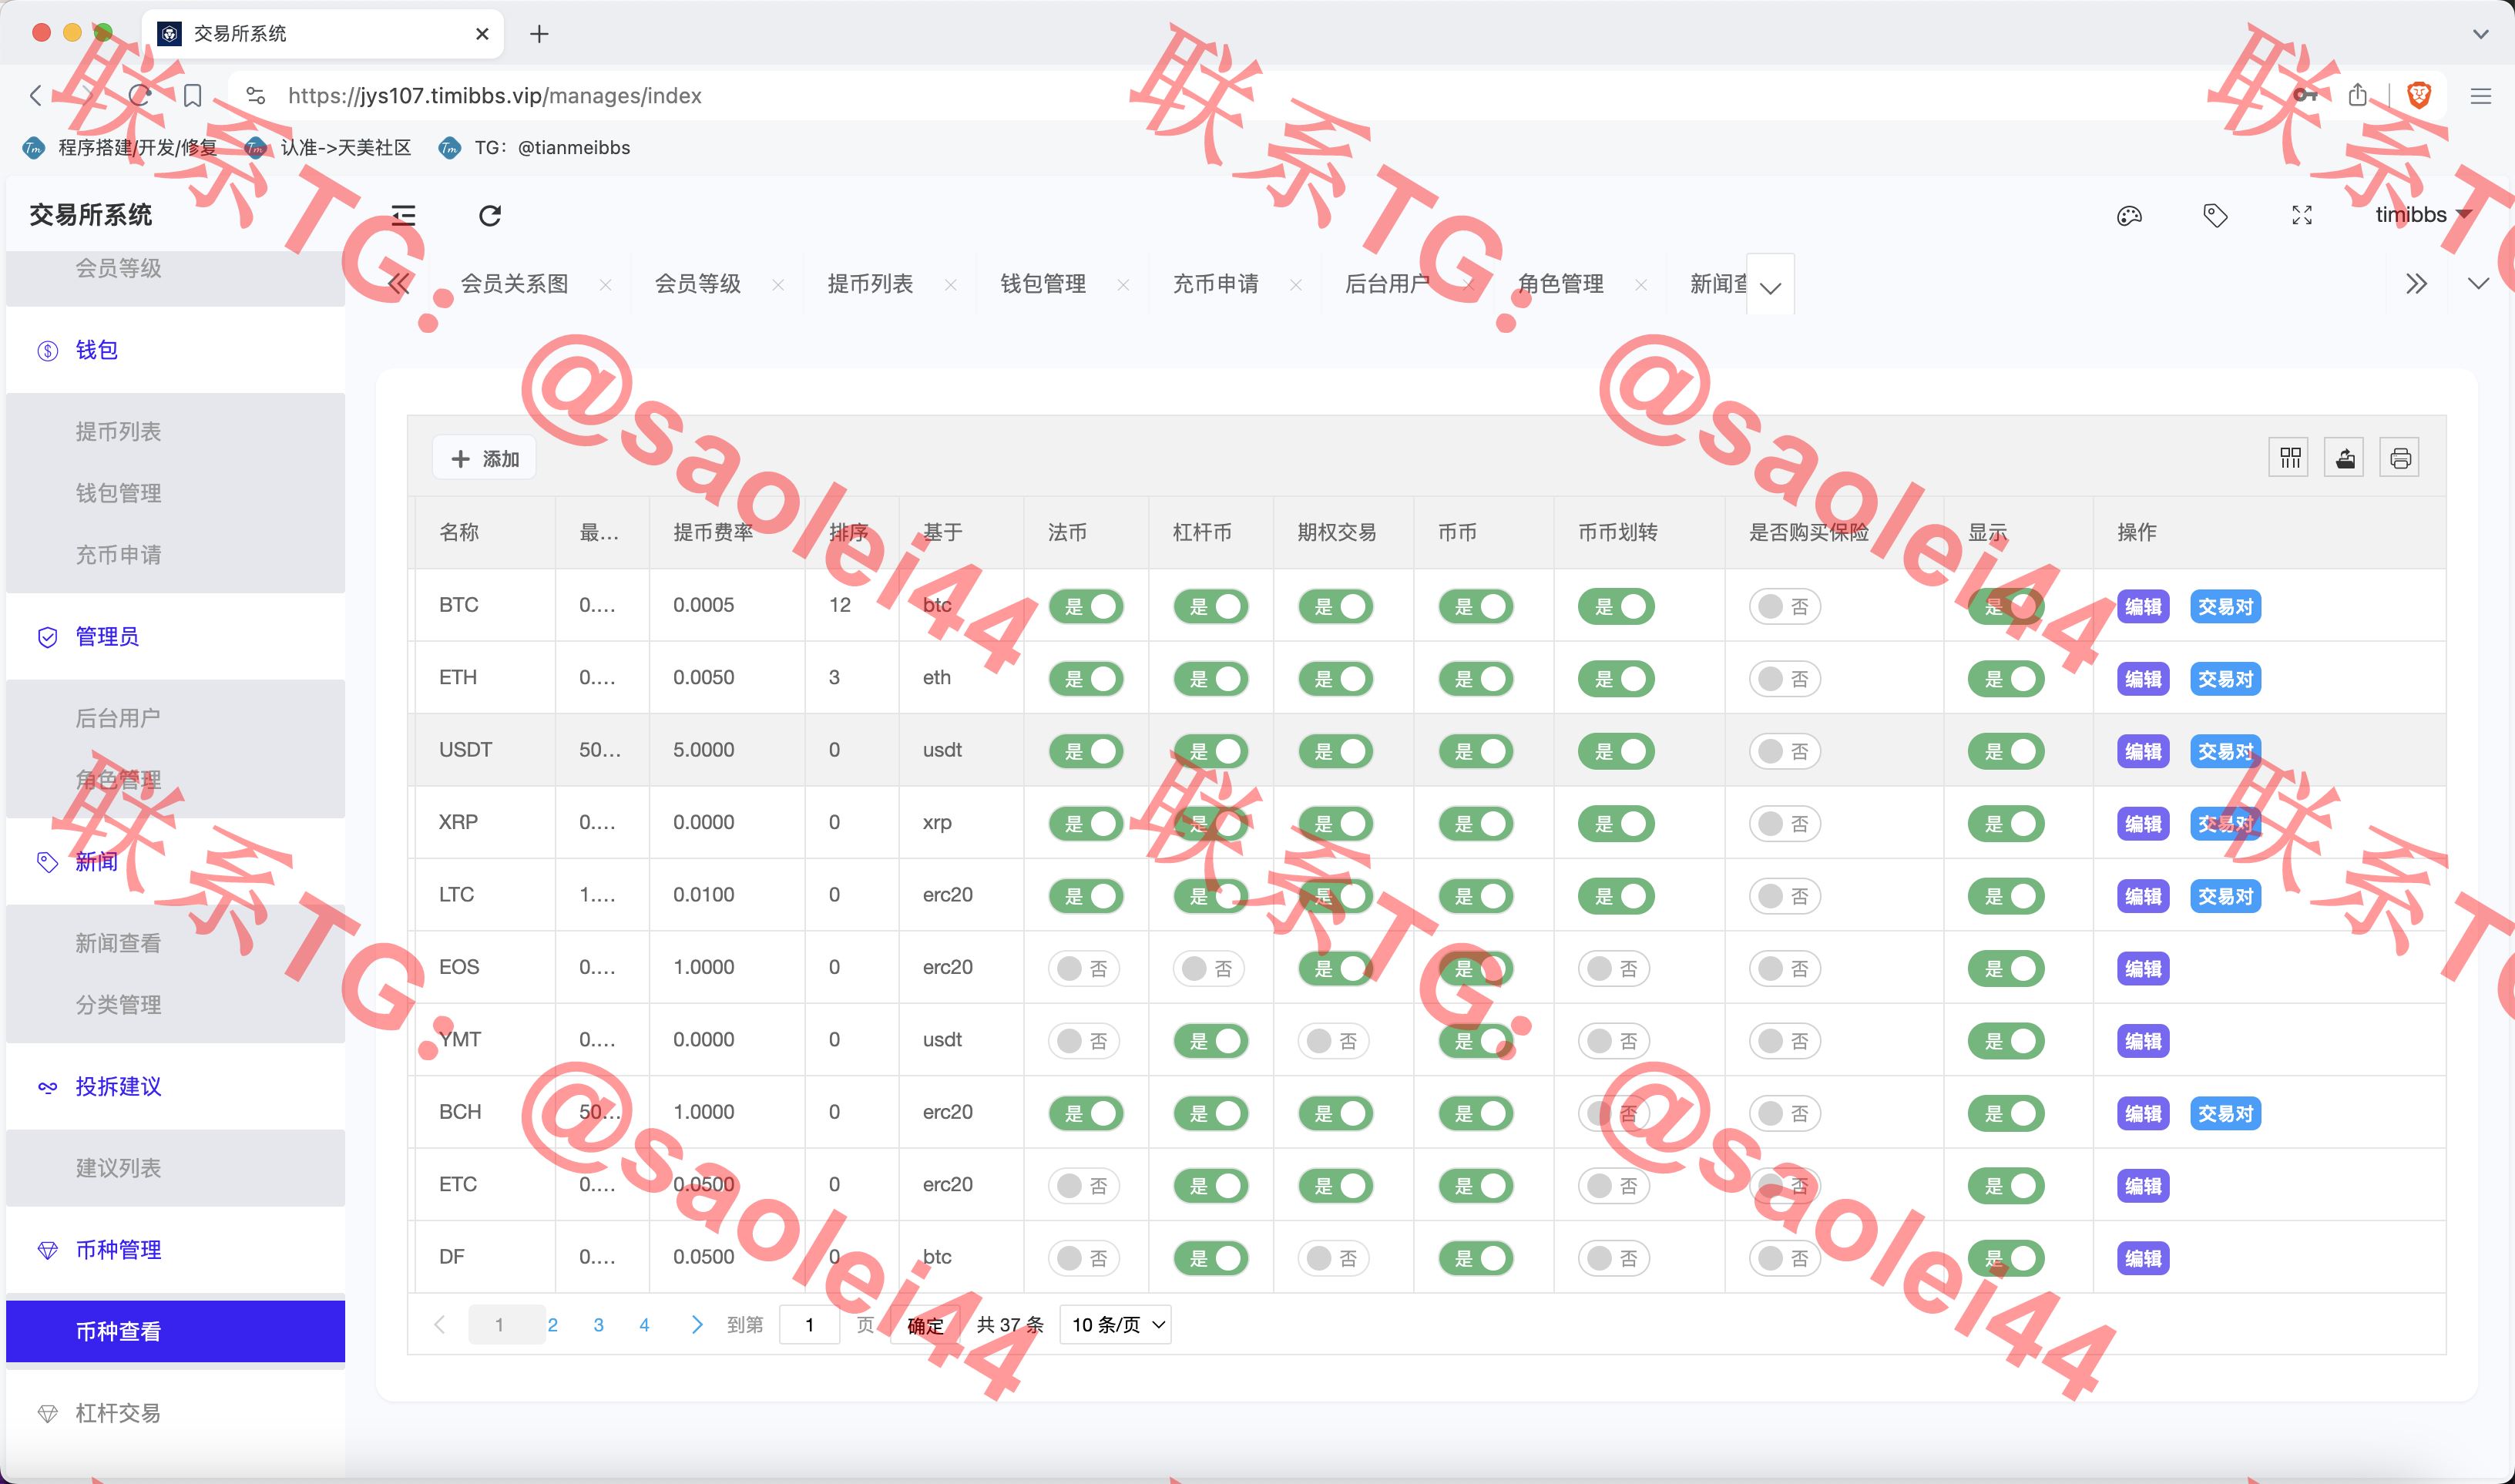Click the page number input field

(809, 1325)
